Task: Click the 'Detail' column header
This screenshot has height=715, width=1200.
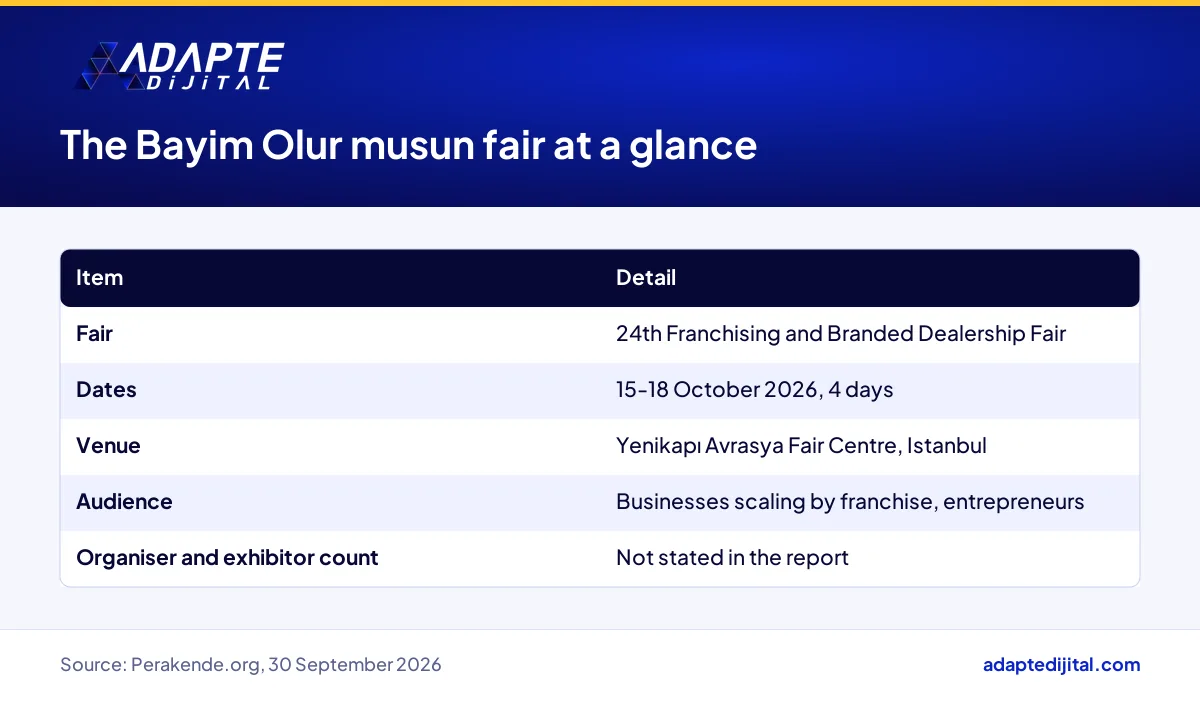Action: click(x=646, y=278)
